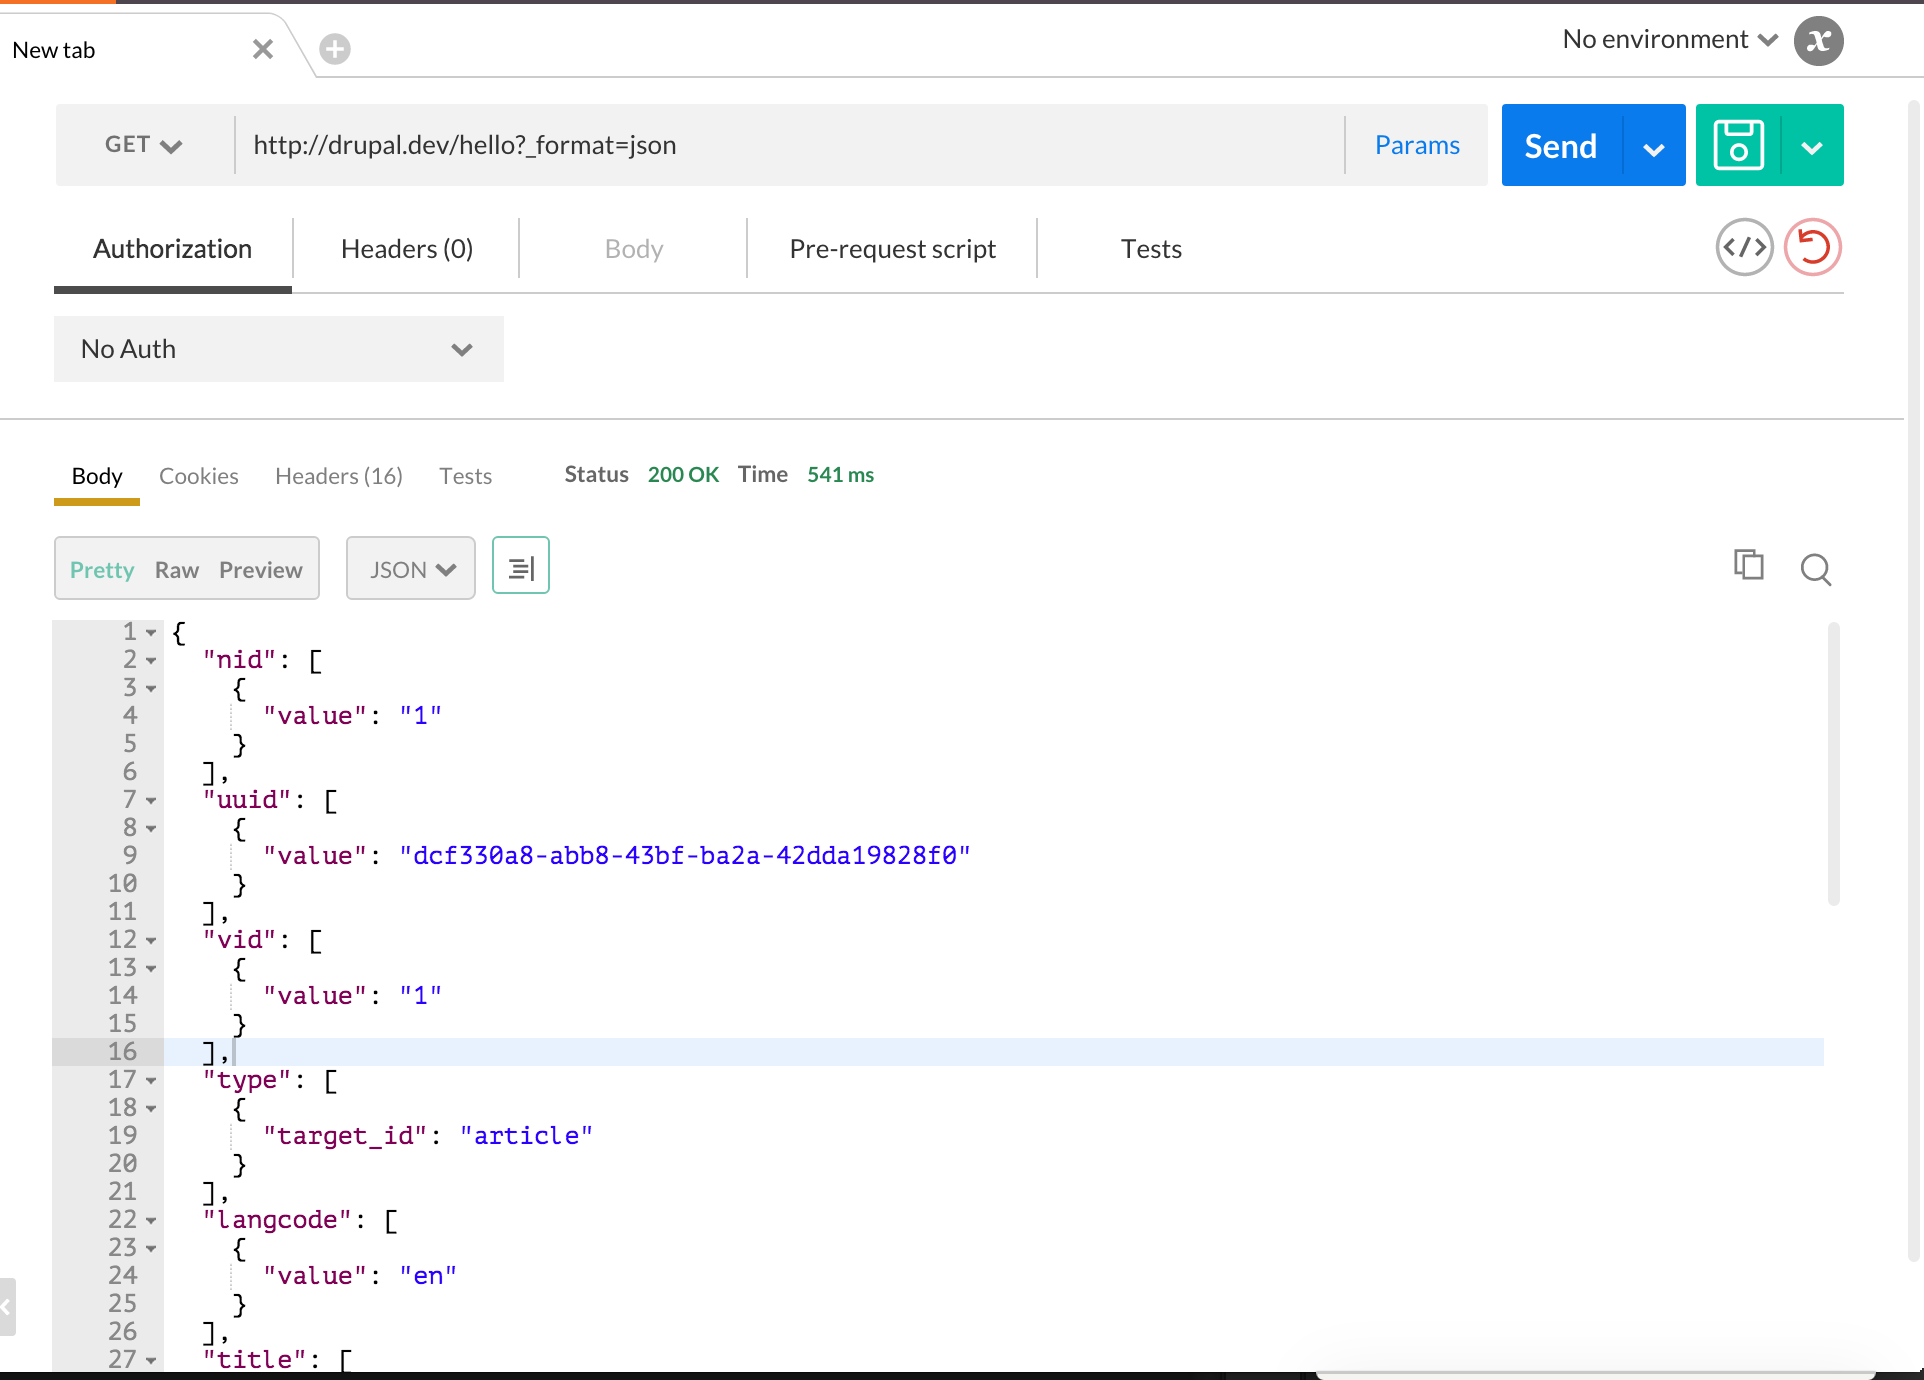This screenshot has width=1924, height=1380.
Task: Open the request Tests tab
Action: click(1151, 249)
